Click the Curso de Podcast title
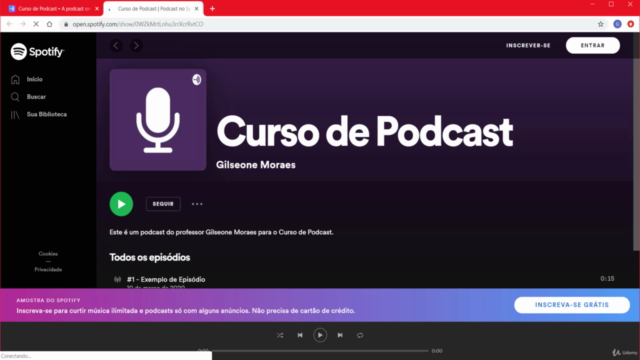 364,131
